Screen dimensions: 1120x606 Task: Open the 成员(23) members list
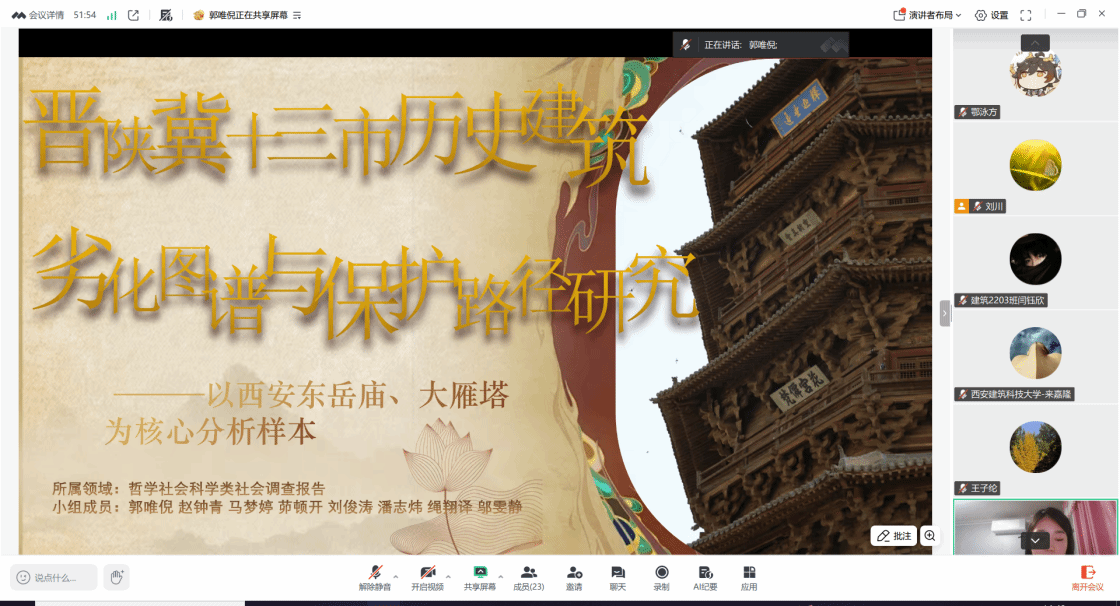[528, 577]
